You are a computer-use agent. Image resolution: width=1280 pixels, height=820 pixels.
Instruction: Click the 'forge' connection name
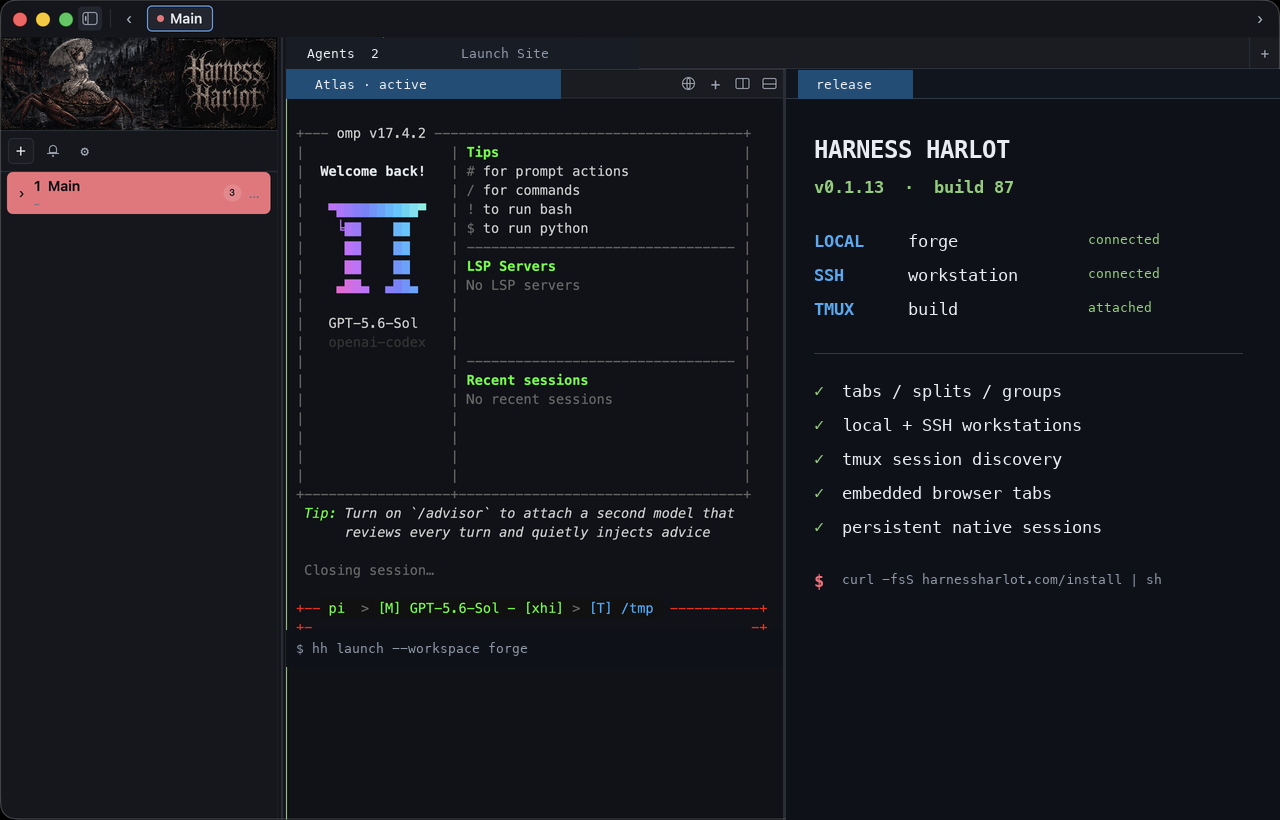[933, 241]
